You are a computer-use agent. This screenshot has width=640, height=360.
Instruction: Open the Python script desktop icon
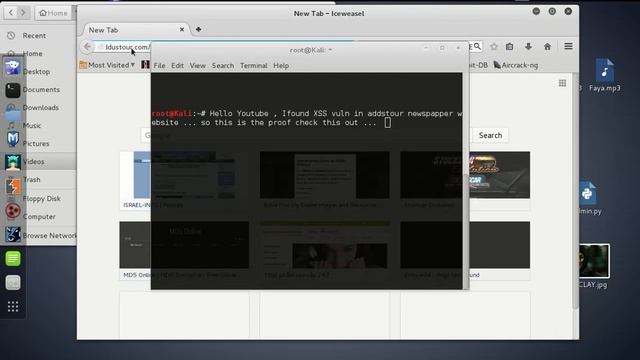click(588, 198)
